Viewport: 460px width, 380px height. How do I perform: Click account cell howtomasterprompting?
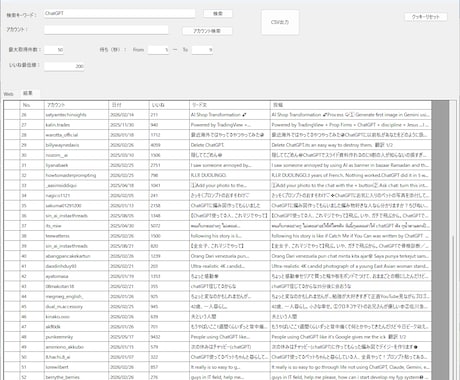[x=76, y=175]
